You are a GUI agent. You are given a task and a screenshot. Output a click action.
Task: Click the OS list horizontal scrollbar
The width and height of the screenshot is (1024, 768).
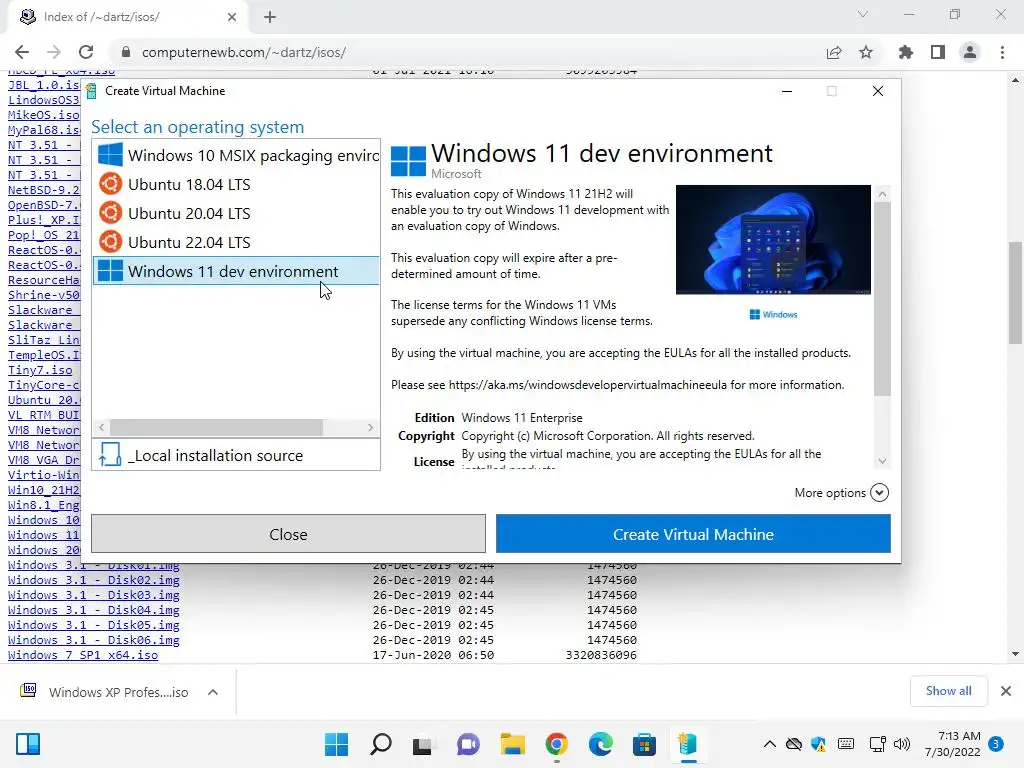point(216,427)
